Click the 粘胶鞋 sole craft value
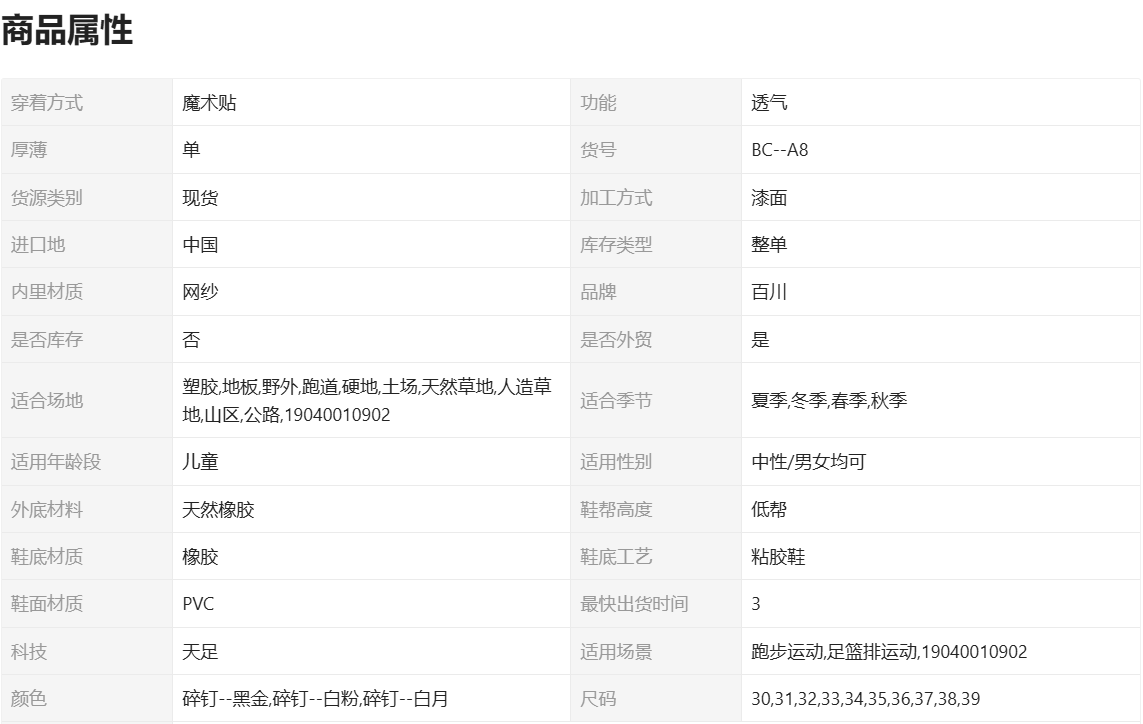This screenshot has height=724, width=1143. 778,557
